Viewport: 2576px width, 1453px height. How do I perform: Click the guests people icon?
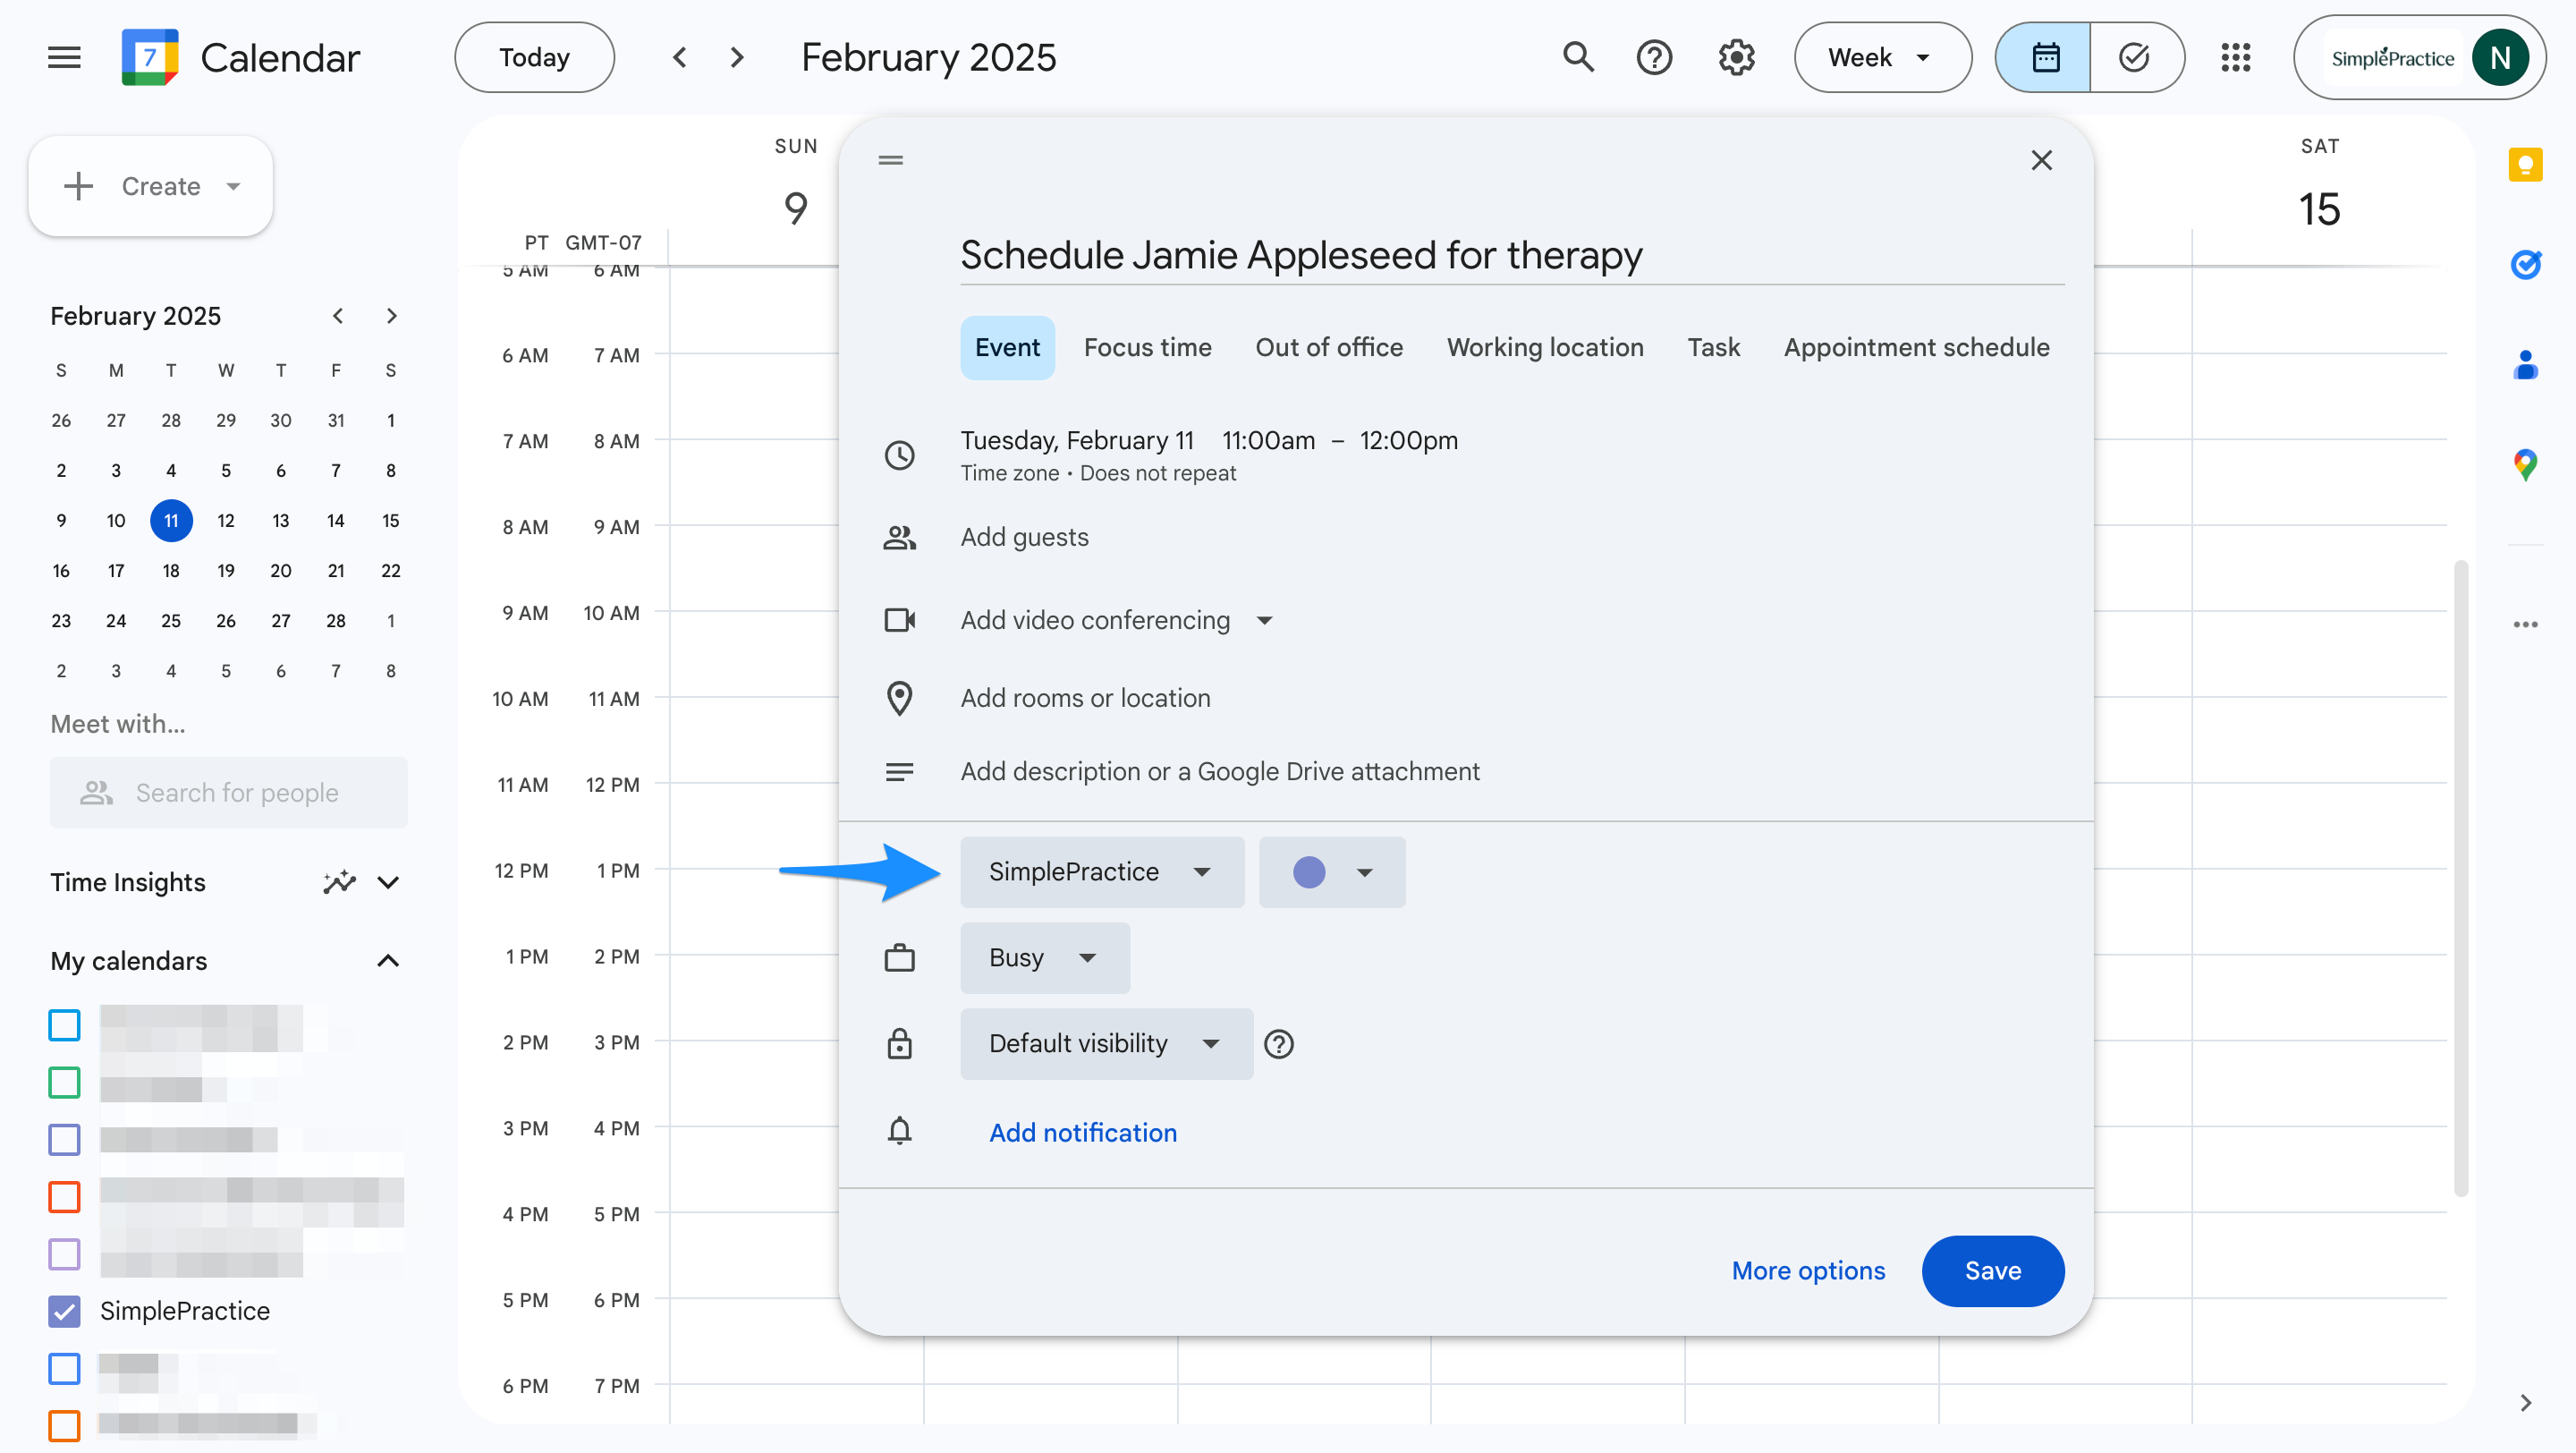pyautogui.click(x=899, y=537)
